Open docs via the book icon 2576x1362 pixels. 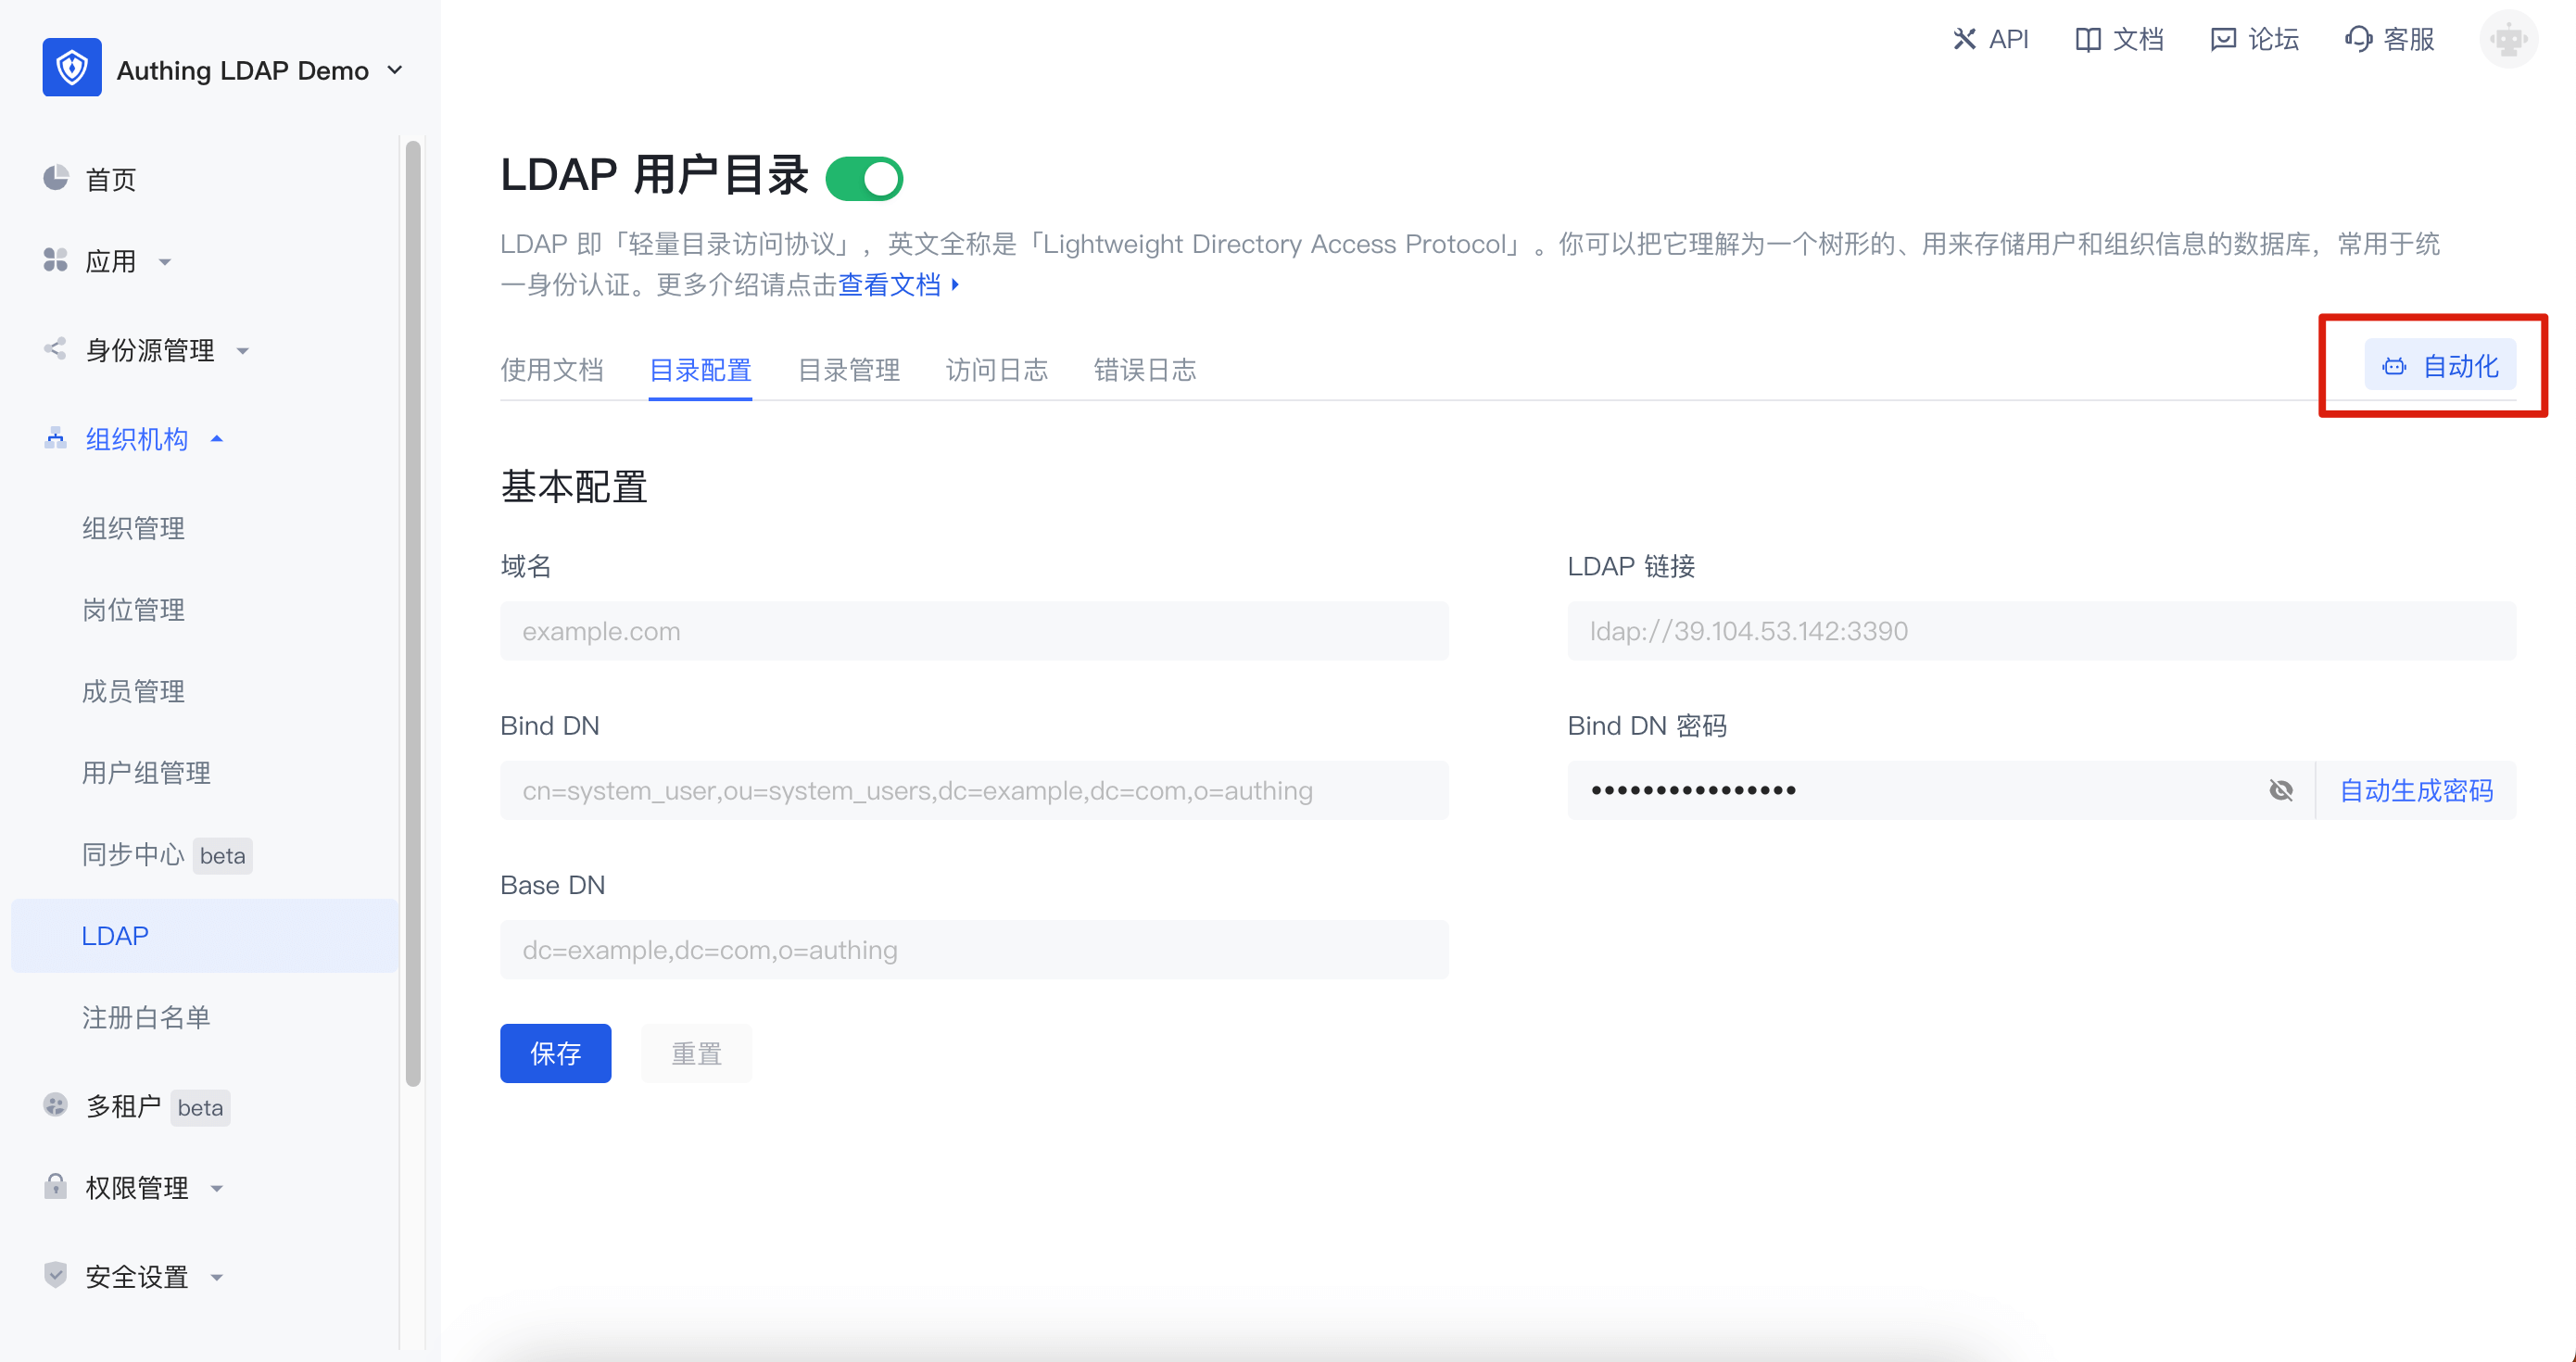2087,39
